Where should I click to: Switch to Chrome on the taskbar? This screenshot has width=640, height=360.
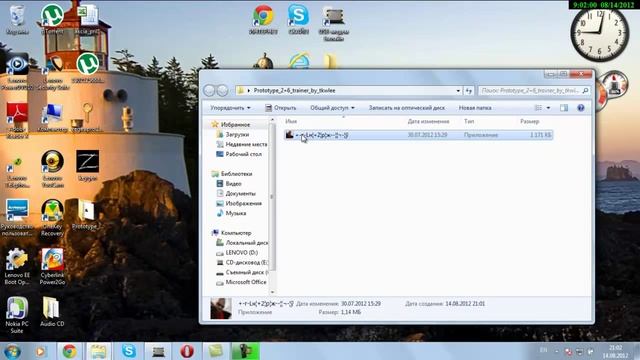69,351
